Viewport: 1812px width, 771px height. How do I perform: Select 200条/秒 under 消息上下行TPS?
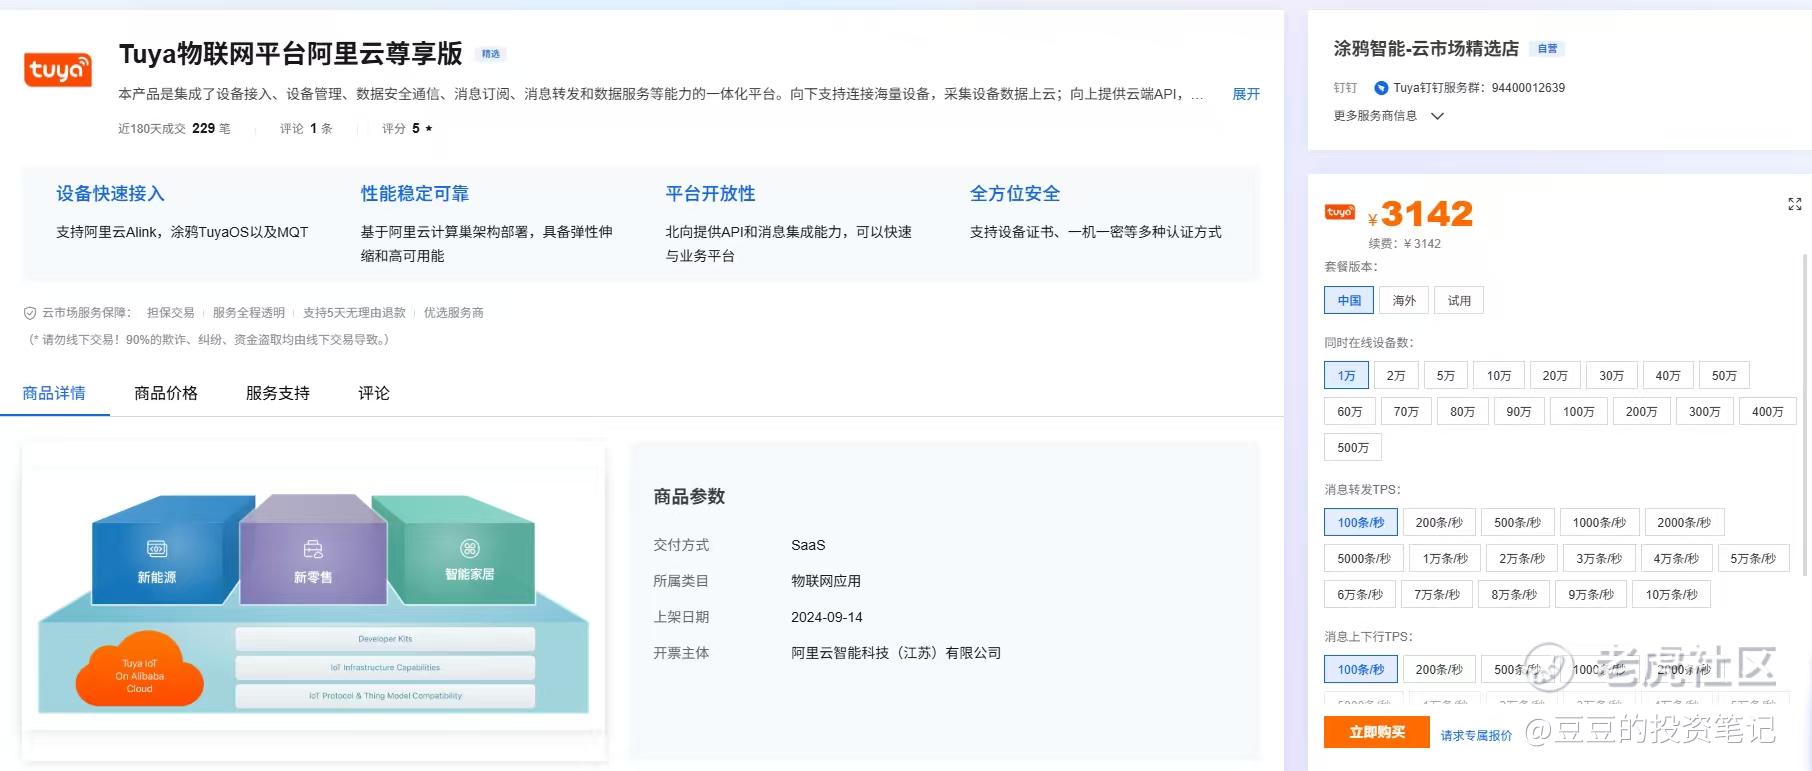(x=1439, y=670)
